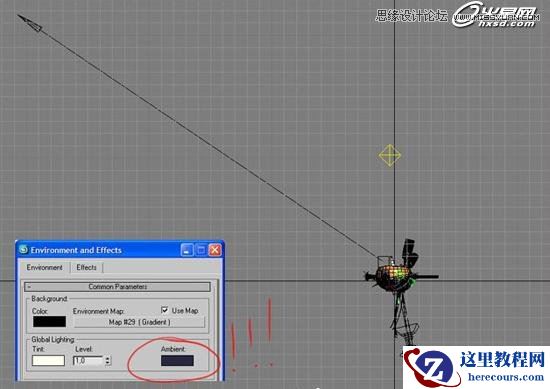This screenshot has height=389, width=550.
Task: Click the Level spinner arrows
Action: 108,361
